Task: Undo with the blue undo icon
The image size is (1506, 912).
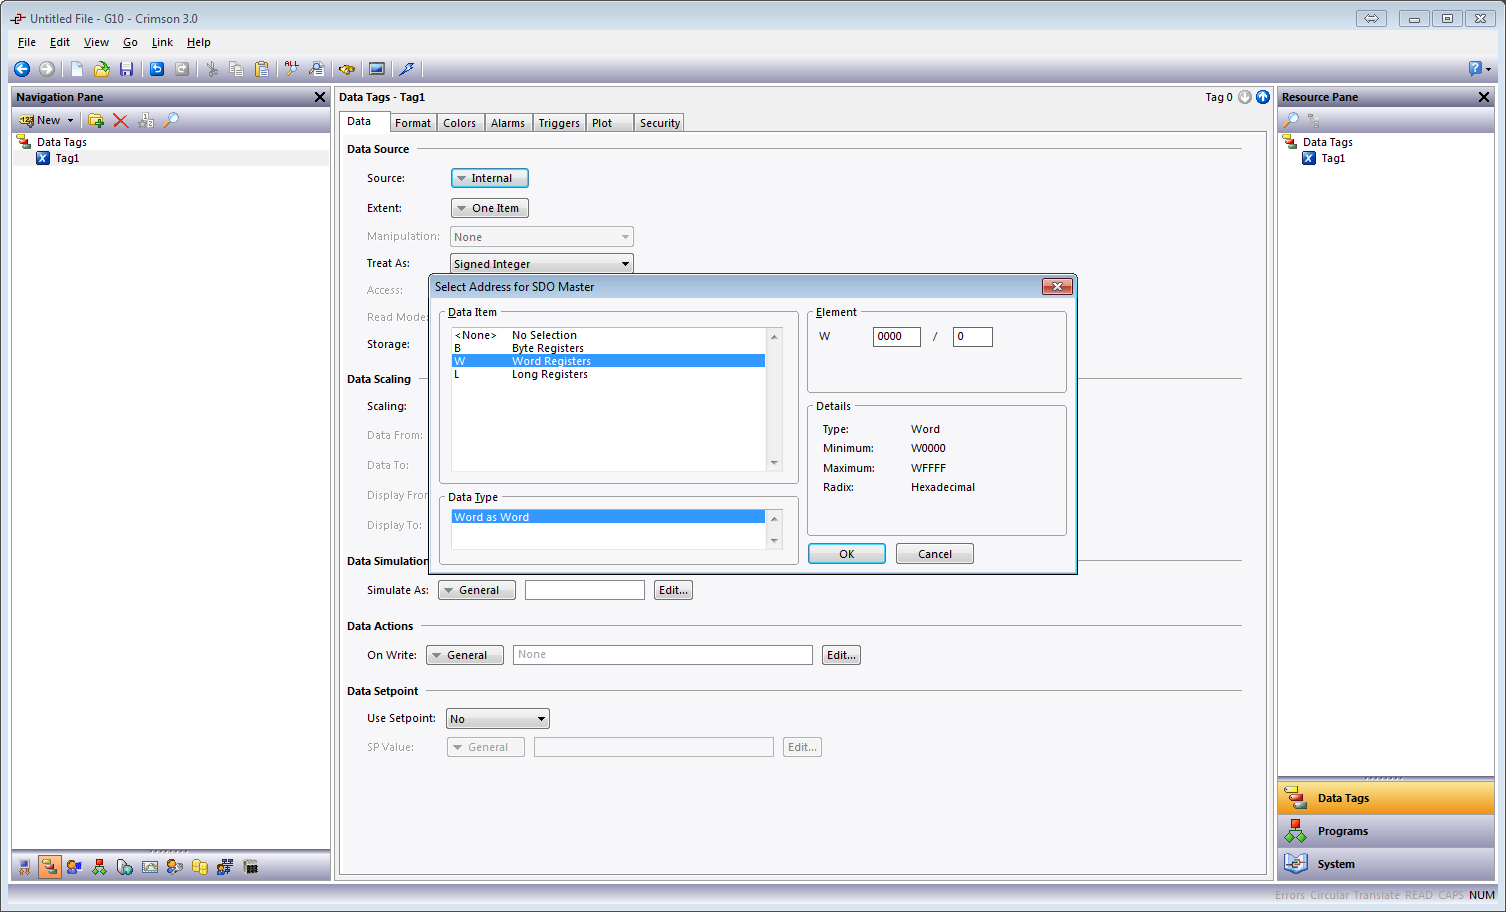Action: pos(157,69)
